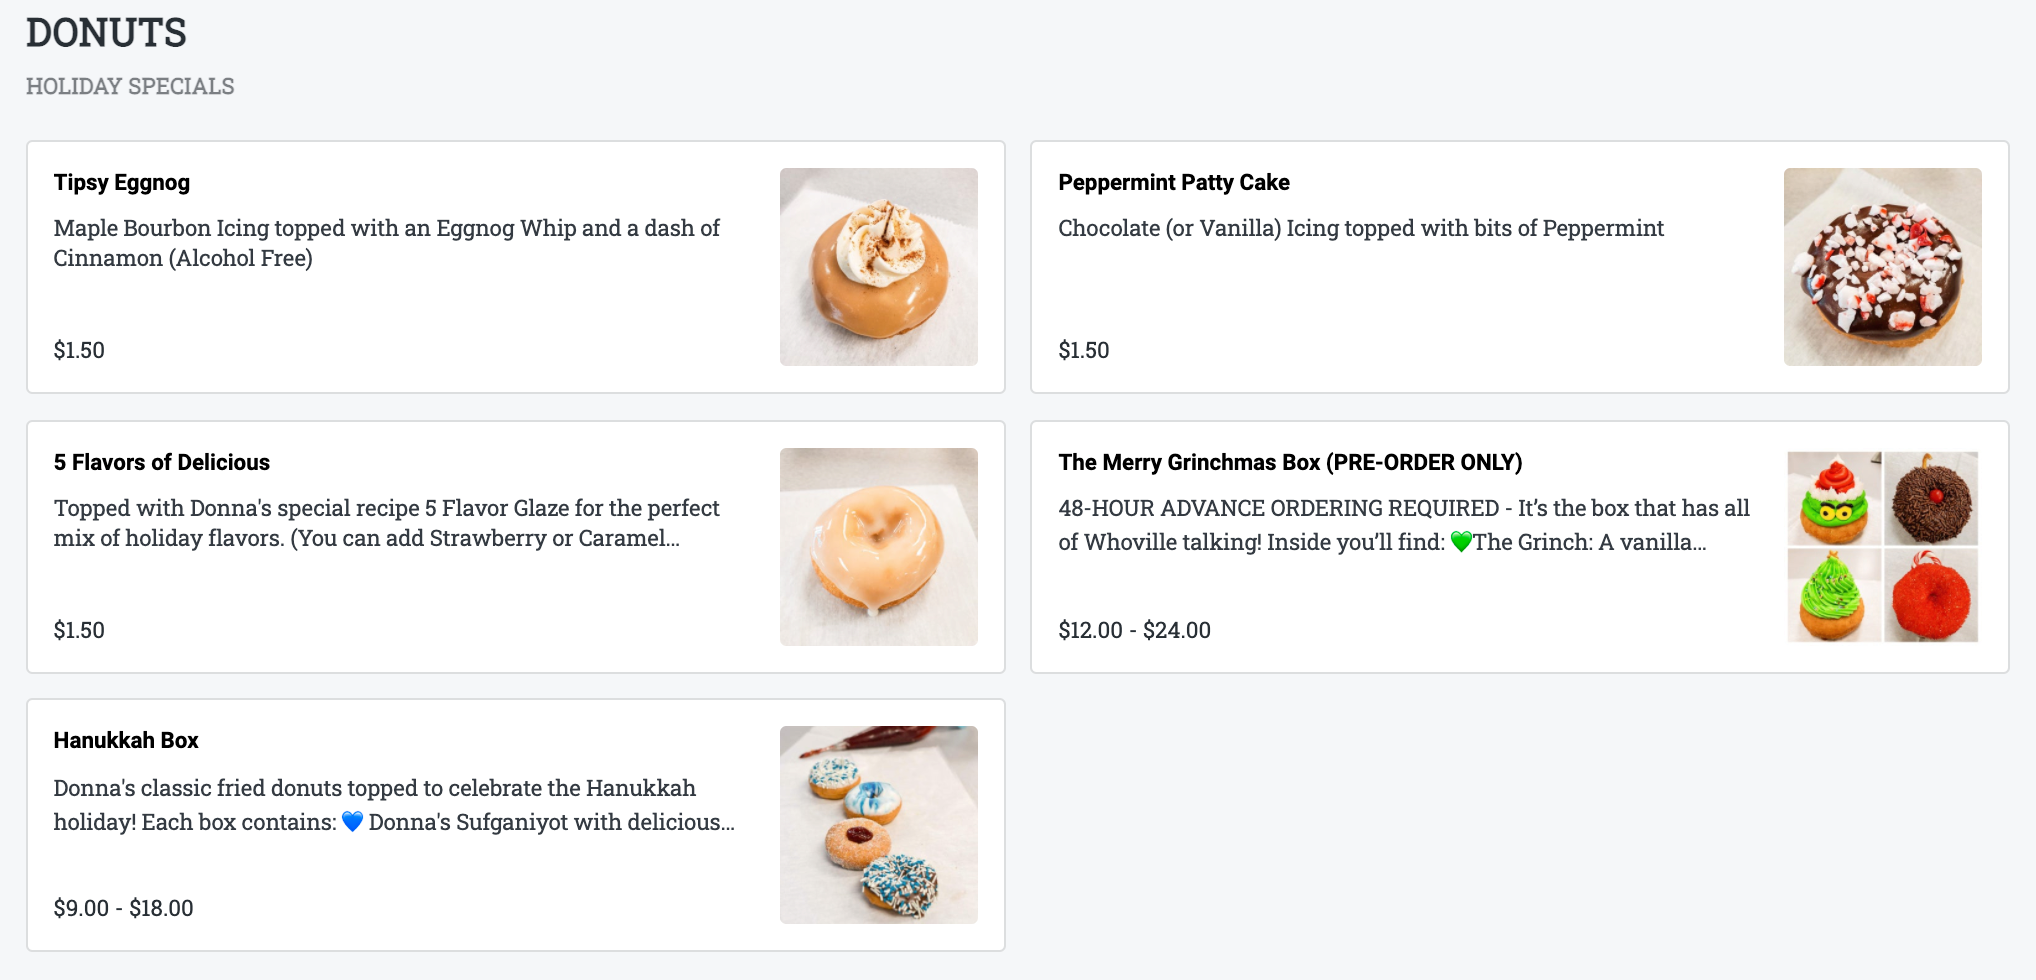Click the Tipsy Eggnog $1.50 price
The image size is (2036, 980).
pos(79,350)
